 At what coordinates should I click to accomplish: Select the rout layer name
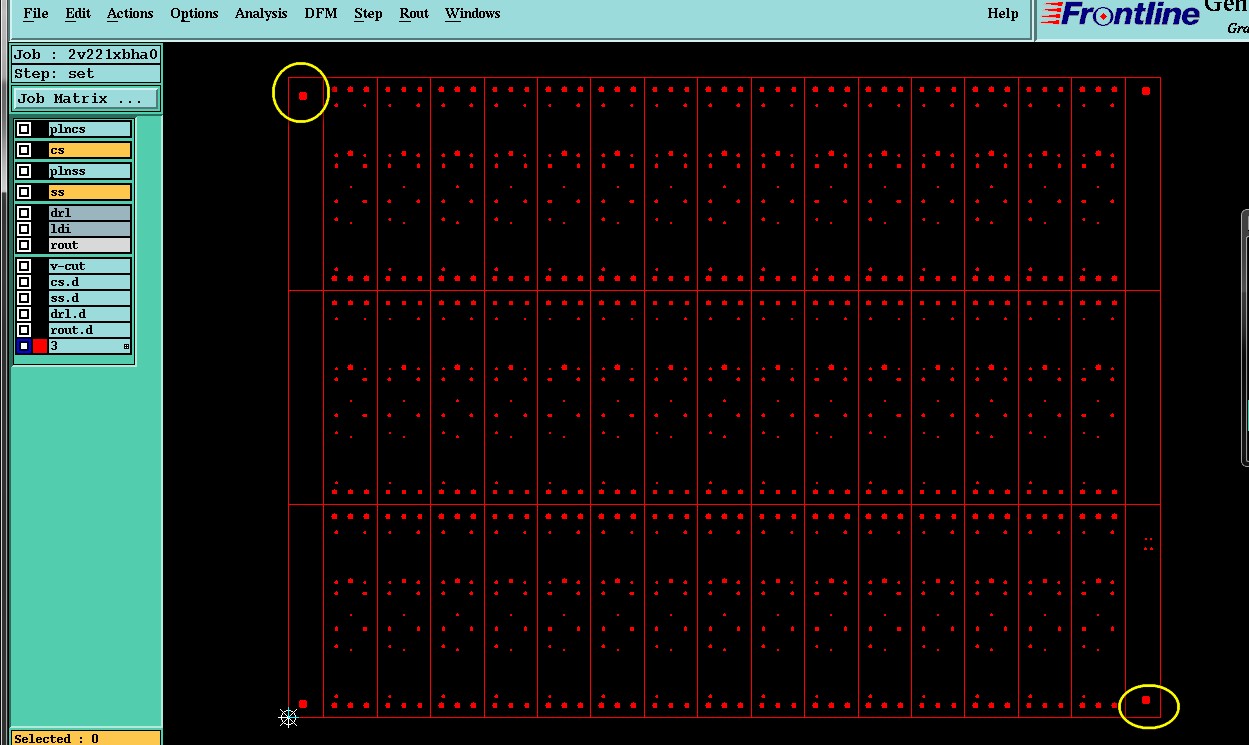[x=90, y=245]
